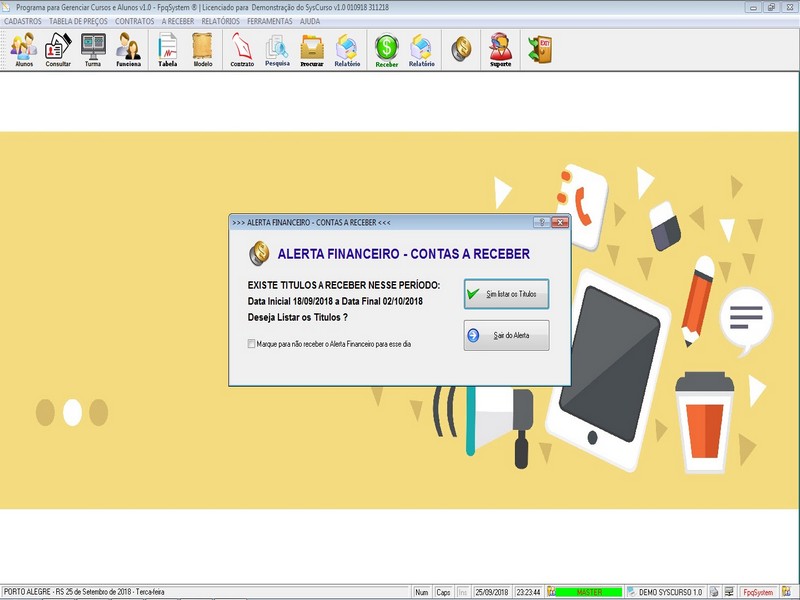Open contracts Relatório icon next to Procurar
Viewport: 800px width, 600px height.
347,49
